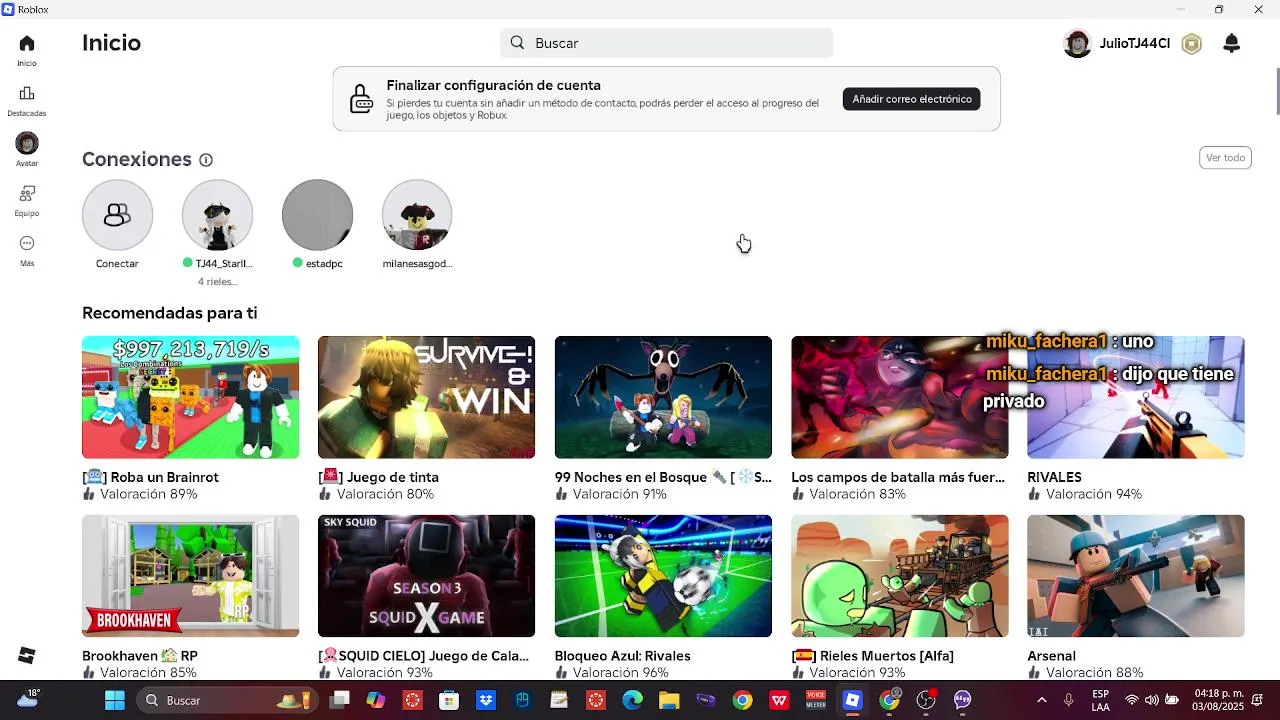Click the RIVALES title text
The width and height of the screenshot is (1280, 720).
coord(1054,477)
